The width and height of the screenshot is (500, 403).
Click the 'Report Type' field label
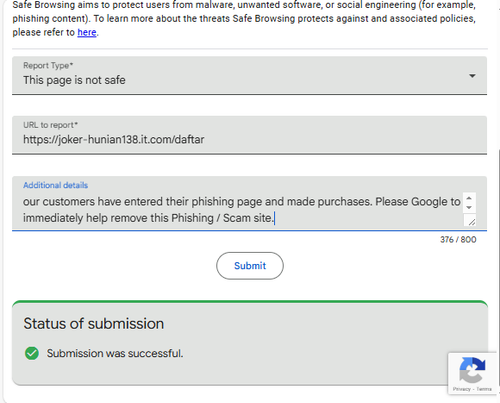click(48, 66)
